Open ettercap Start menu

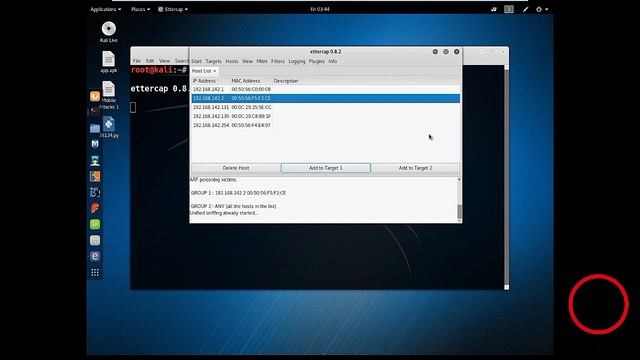196,61
